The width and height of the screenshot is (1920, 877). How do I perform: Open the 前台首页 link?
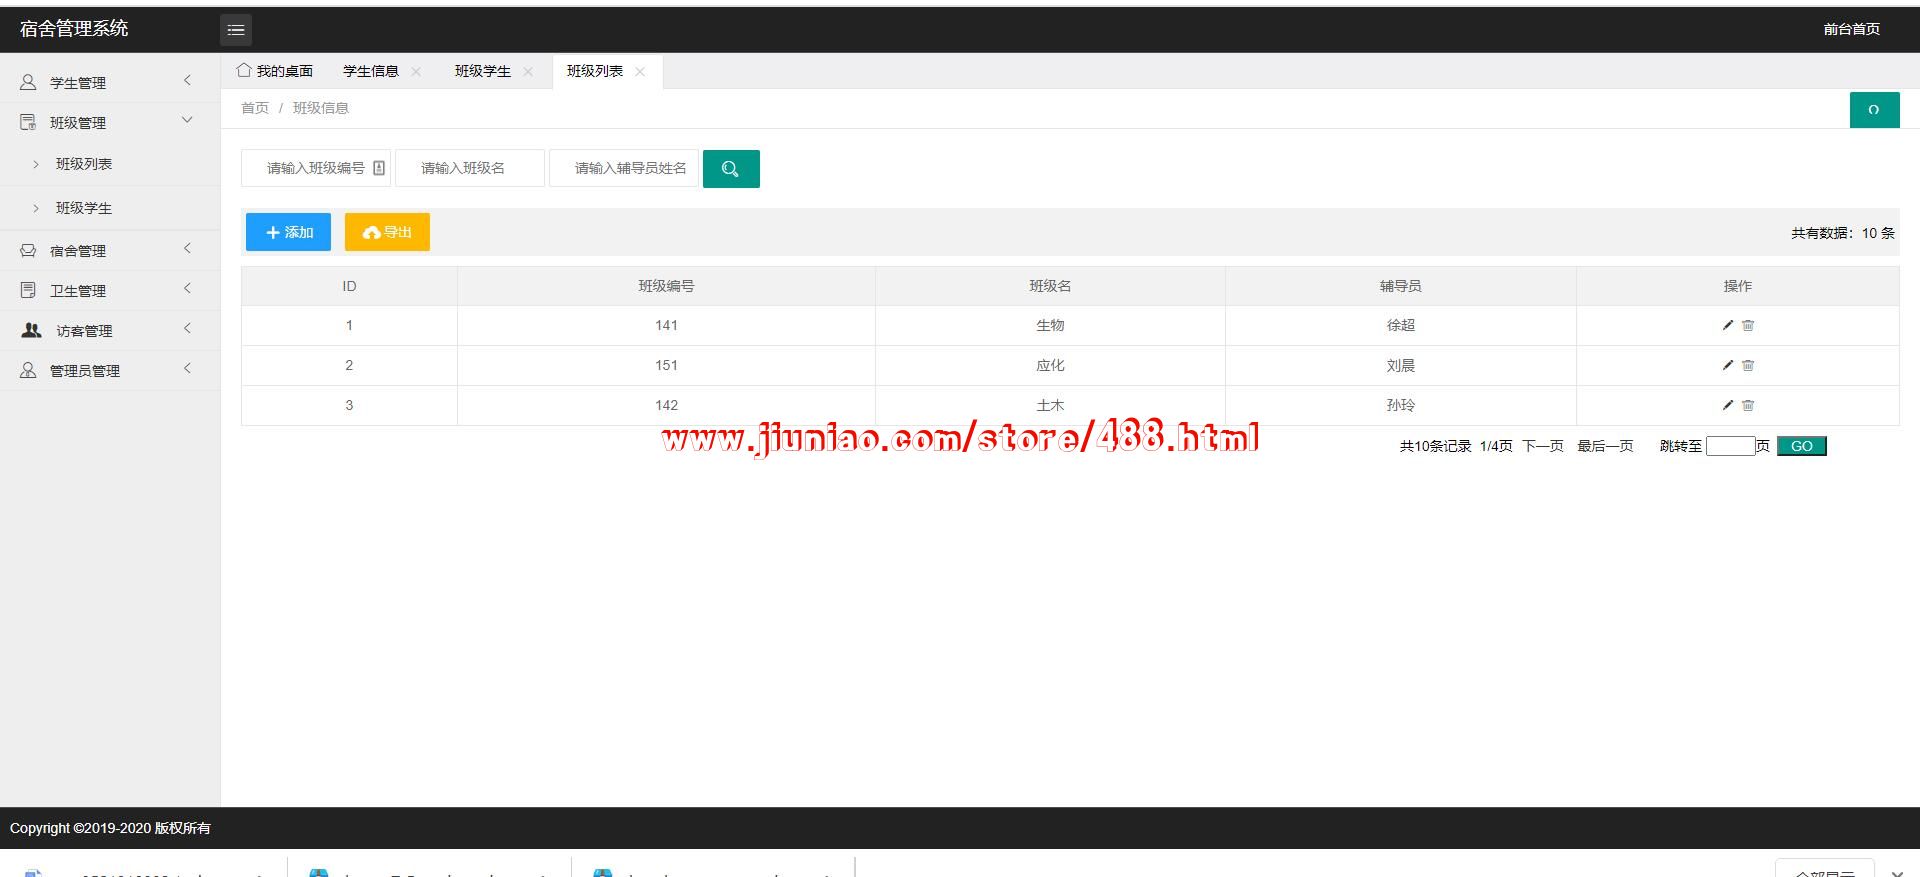pos(1851,29)
